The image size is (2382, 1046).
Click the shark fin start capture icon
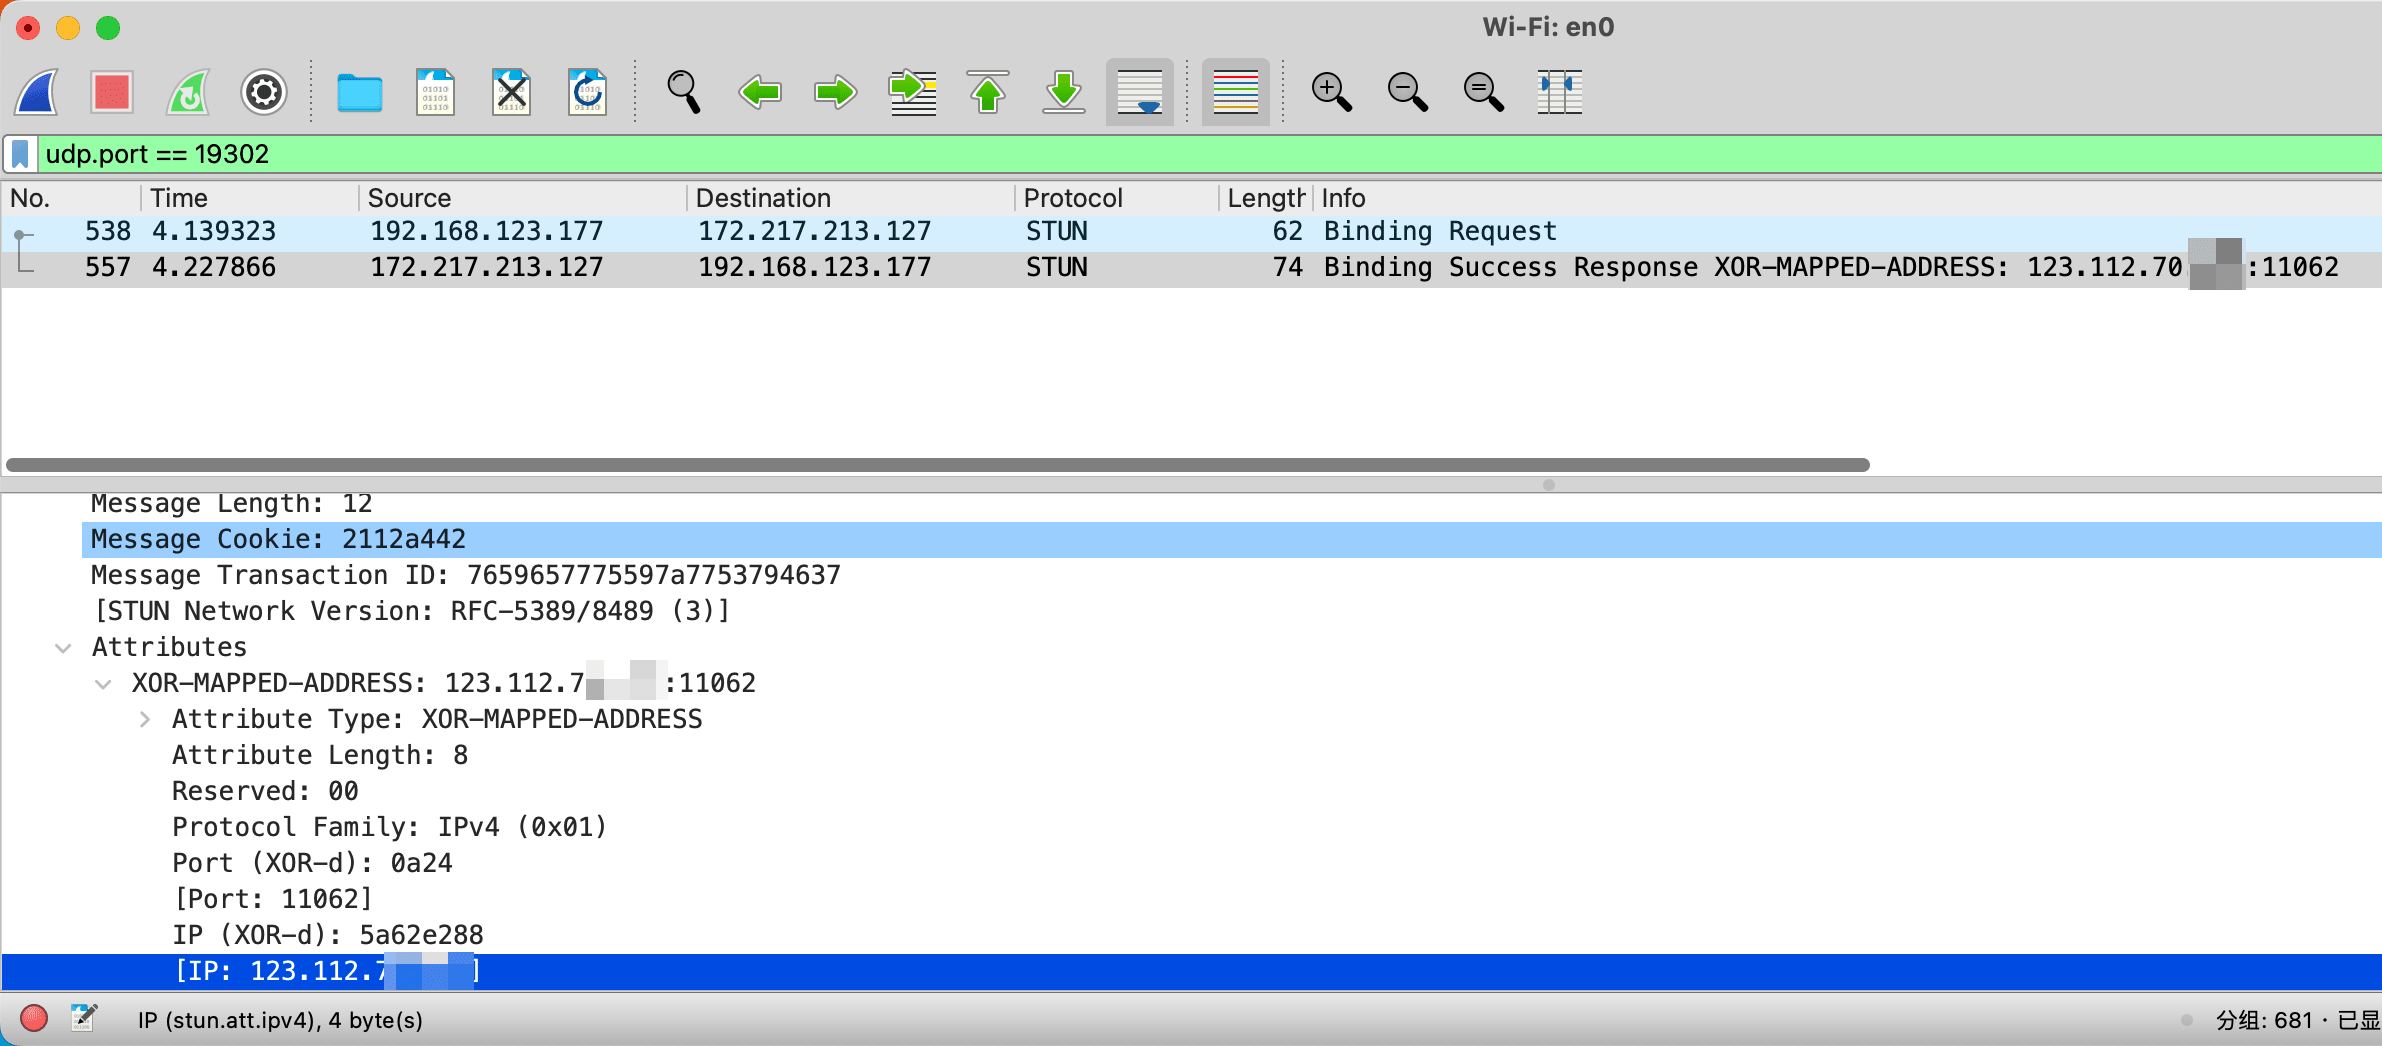38,93
